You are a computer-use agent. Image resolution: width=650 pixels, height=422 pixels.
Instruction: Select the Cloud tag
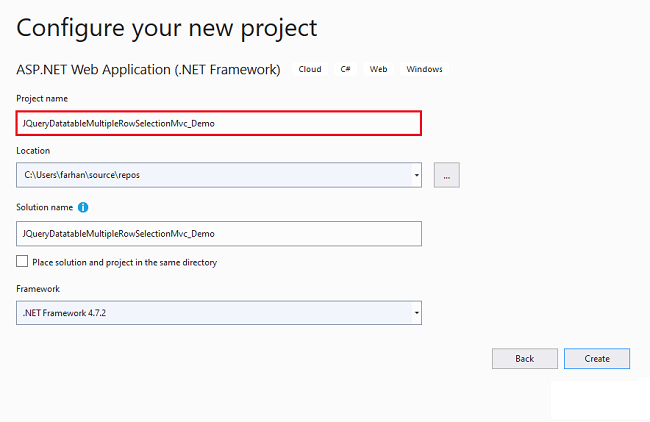coord(310,69)
